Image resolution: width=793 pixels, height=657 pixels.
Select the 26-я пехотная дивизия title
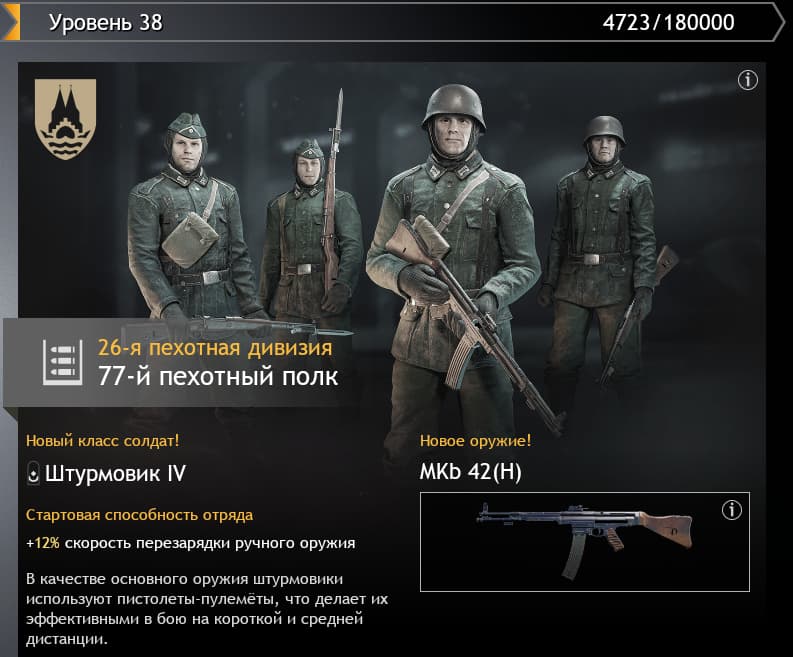click(215, 348)
